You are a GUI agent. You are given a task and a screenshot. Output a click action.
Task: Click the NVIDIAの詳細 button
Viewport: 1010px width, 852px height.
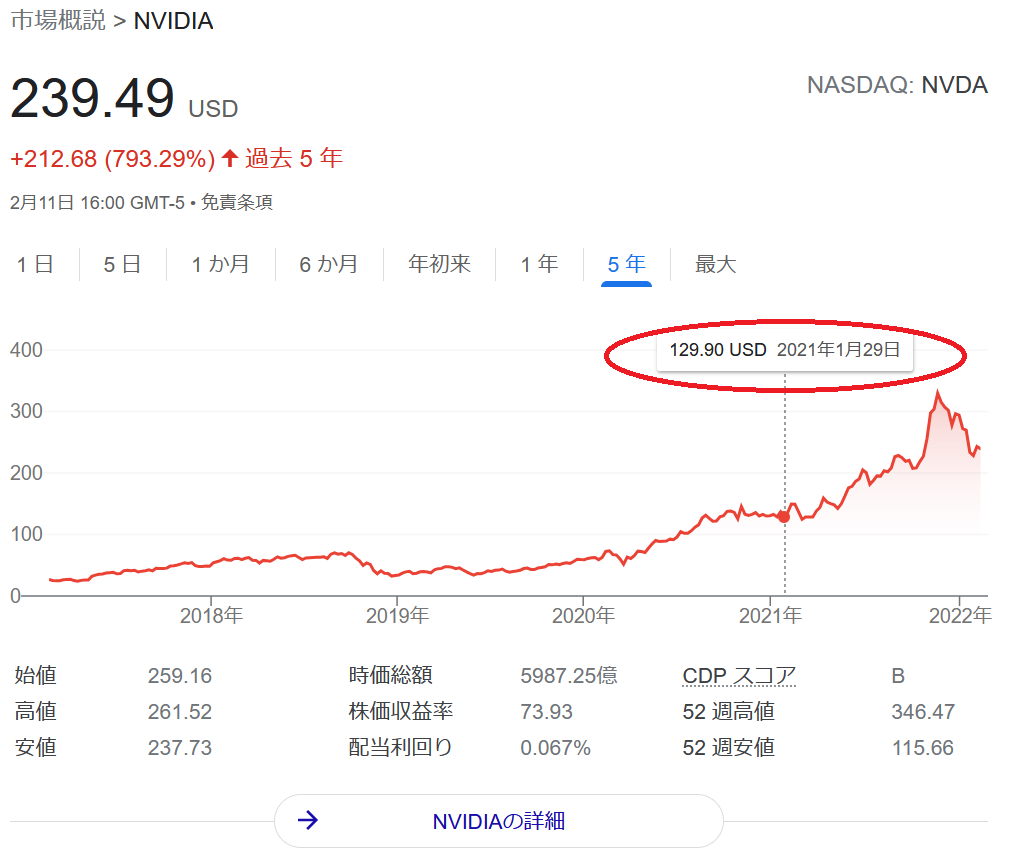pos(498,821)
